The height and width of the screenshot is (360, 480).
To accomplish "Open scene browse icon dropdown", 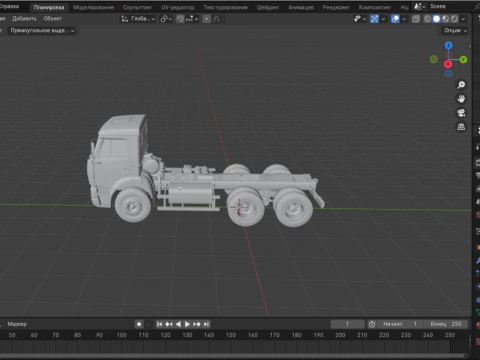I will pyautogui.click(x=419, y=6).
